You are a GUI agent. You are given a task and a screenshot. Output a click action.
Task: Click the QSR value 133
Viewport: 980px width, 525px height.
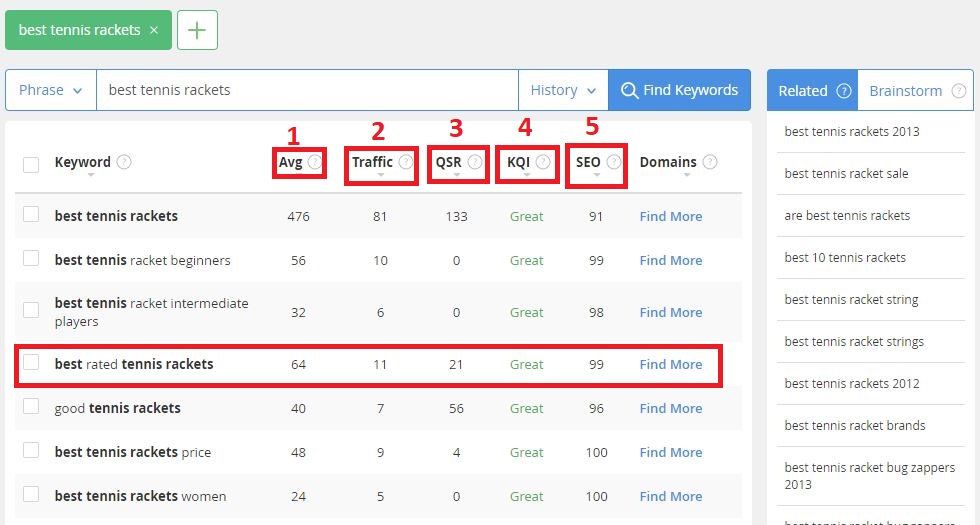(456, 216)
